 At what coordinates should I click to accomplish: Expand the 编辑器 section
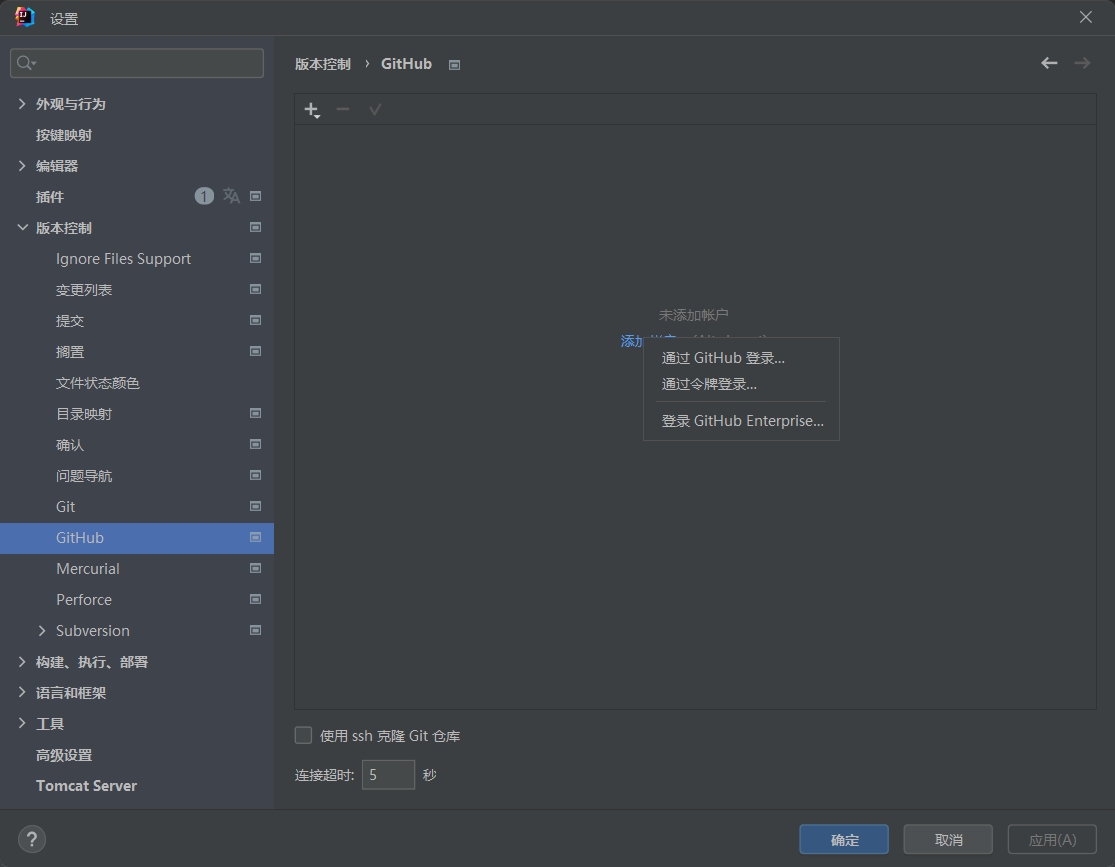[22, 166]
